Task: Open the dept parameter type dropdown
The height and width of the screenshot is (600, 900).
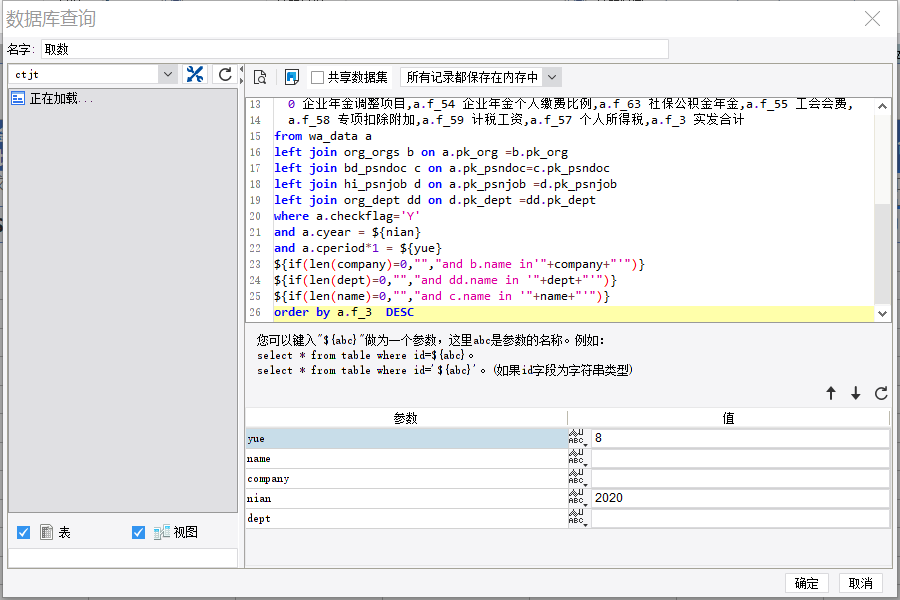Action: tap(577, 518)
